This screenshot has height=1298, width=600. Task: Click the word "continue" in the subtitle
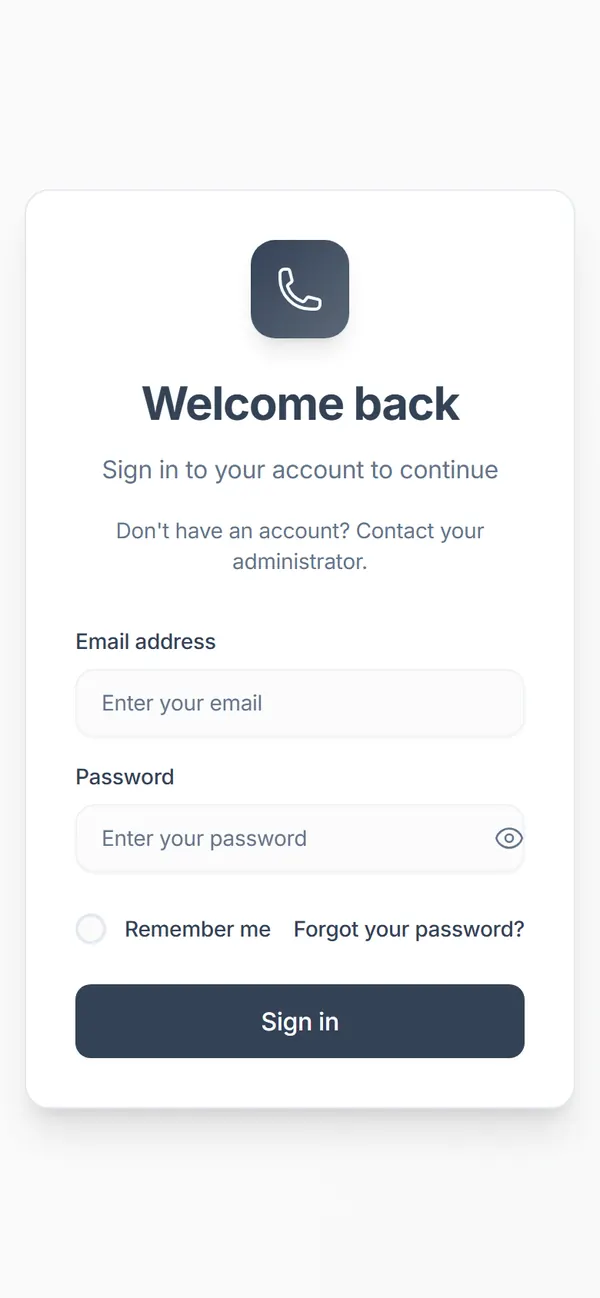click(449, 470)
